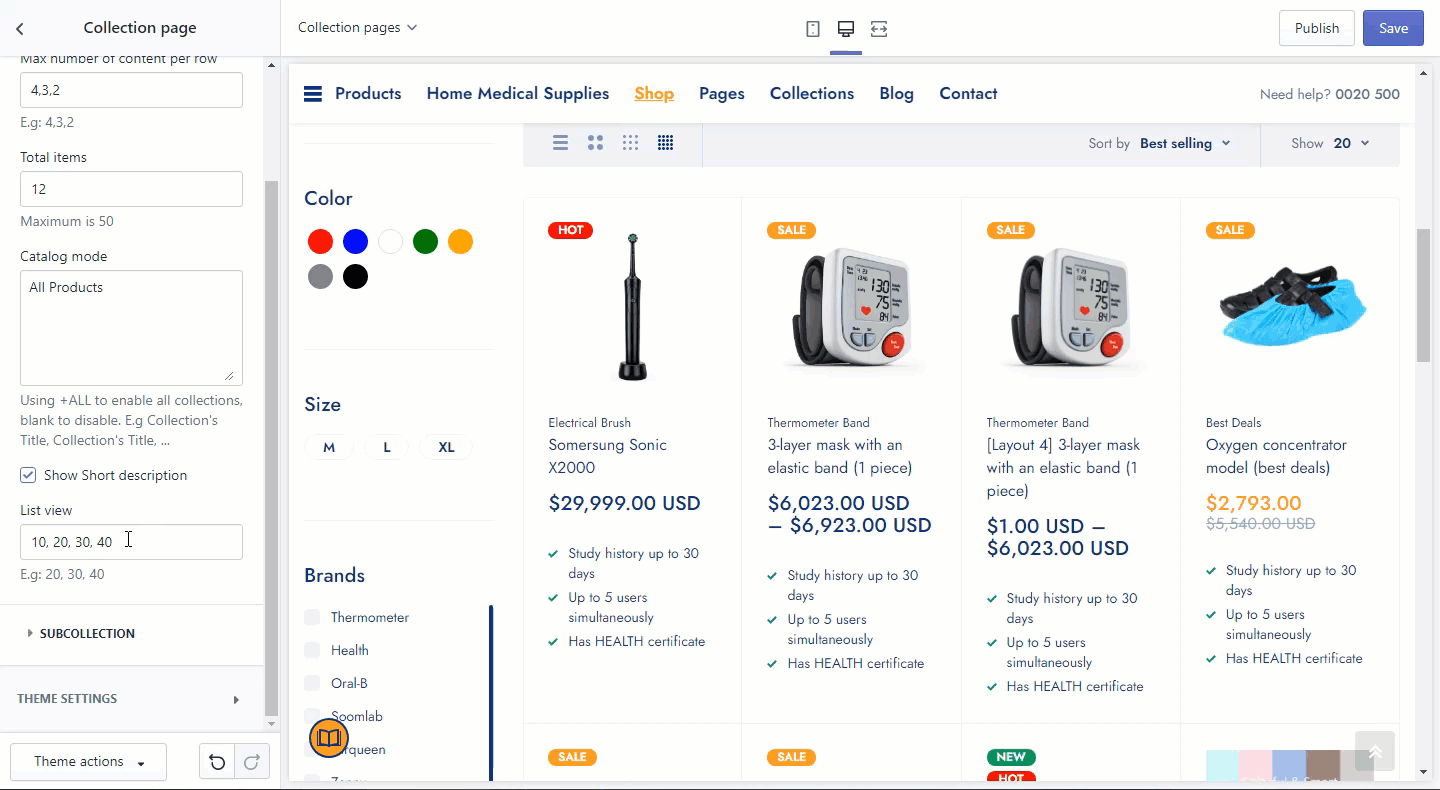This screenshot has height=790, width=1440.
Task: Switch to mobile preview icon
Action: (813, 29)
